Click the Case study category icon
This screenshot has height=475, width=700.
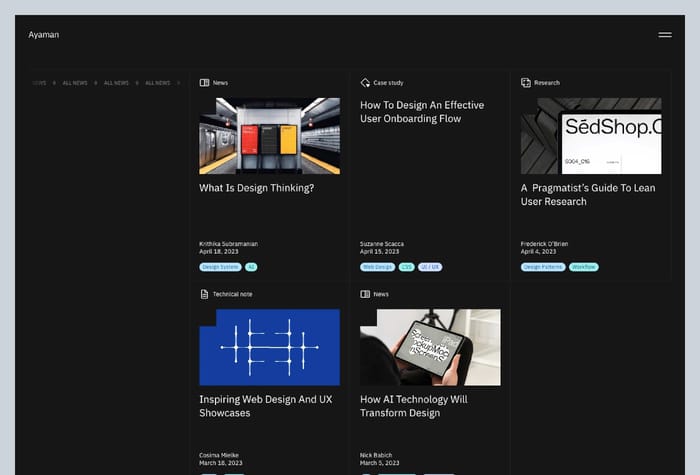click(x=365, y=83)
